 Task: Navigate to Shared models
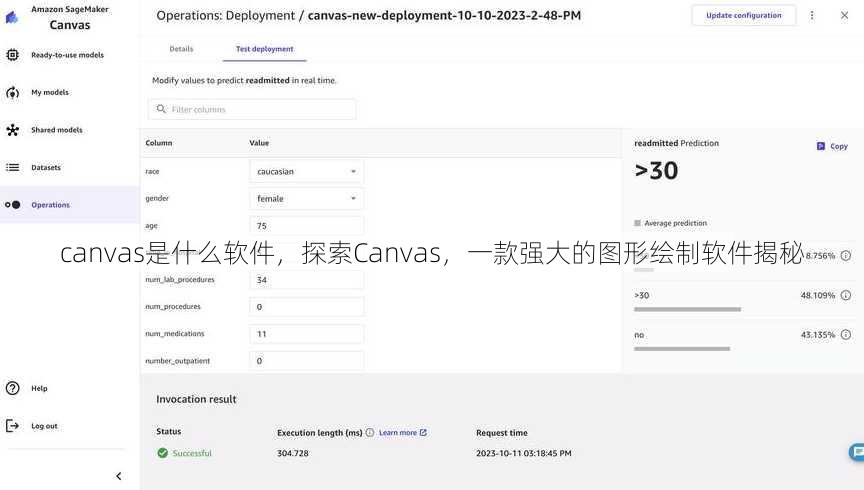point(57,130)
